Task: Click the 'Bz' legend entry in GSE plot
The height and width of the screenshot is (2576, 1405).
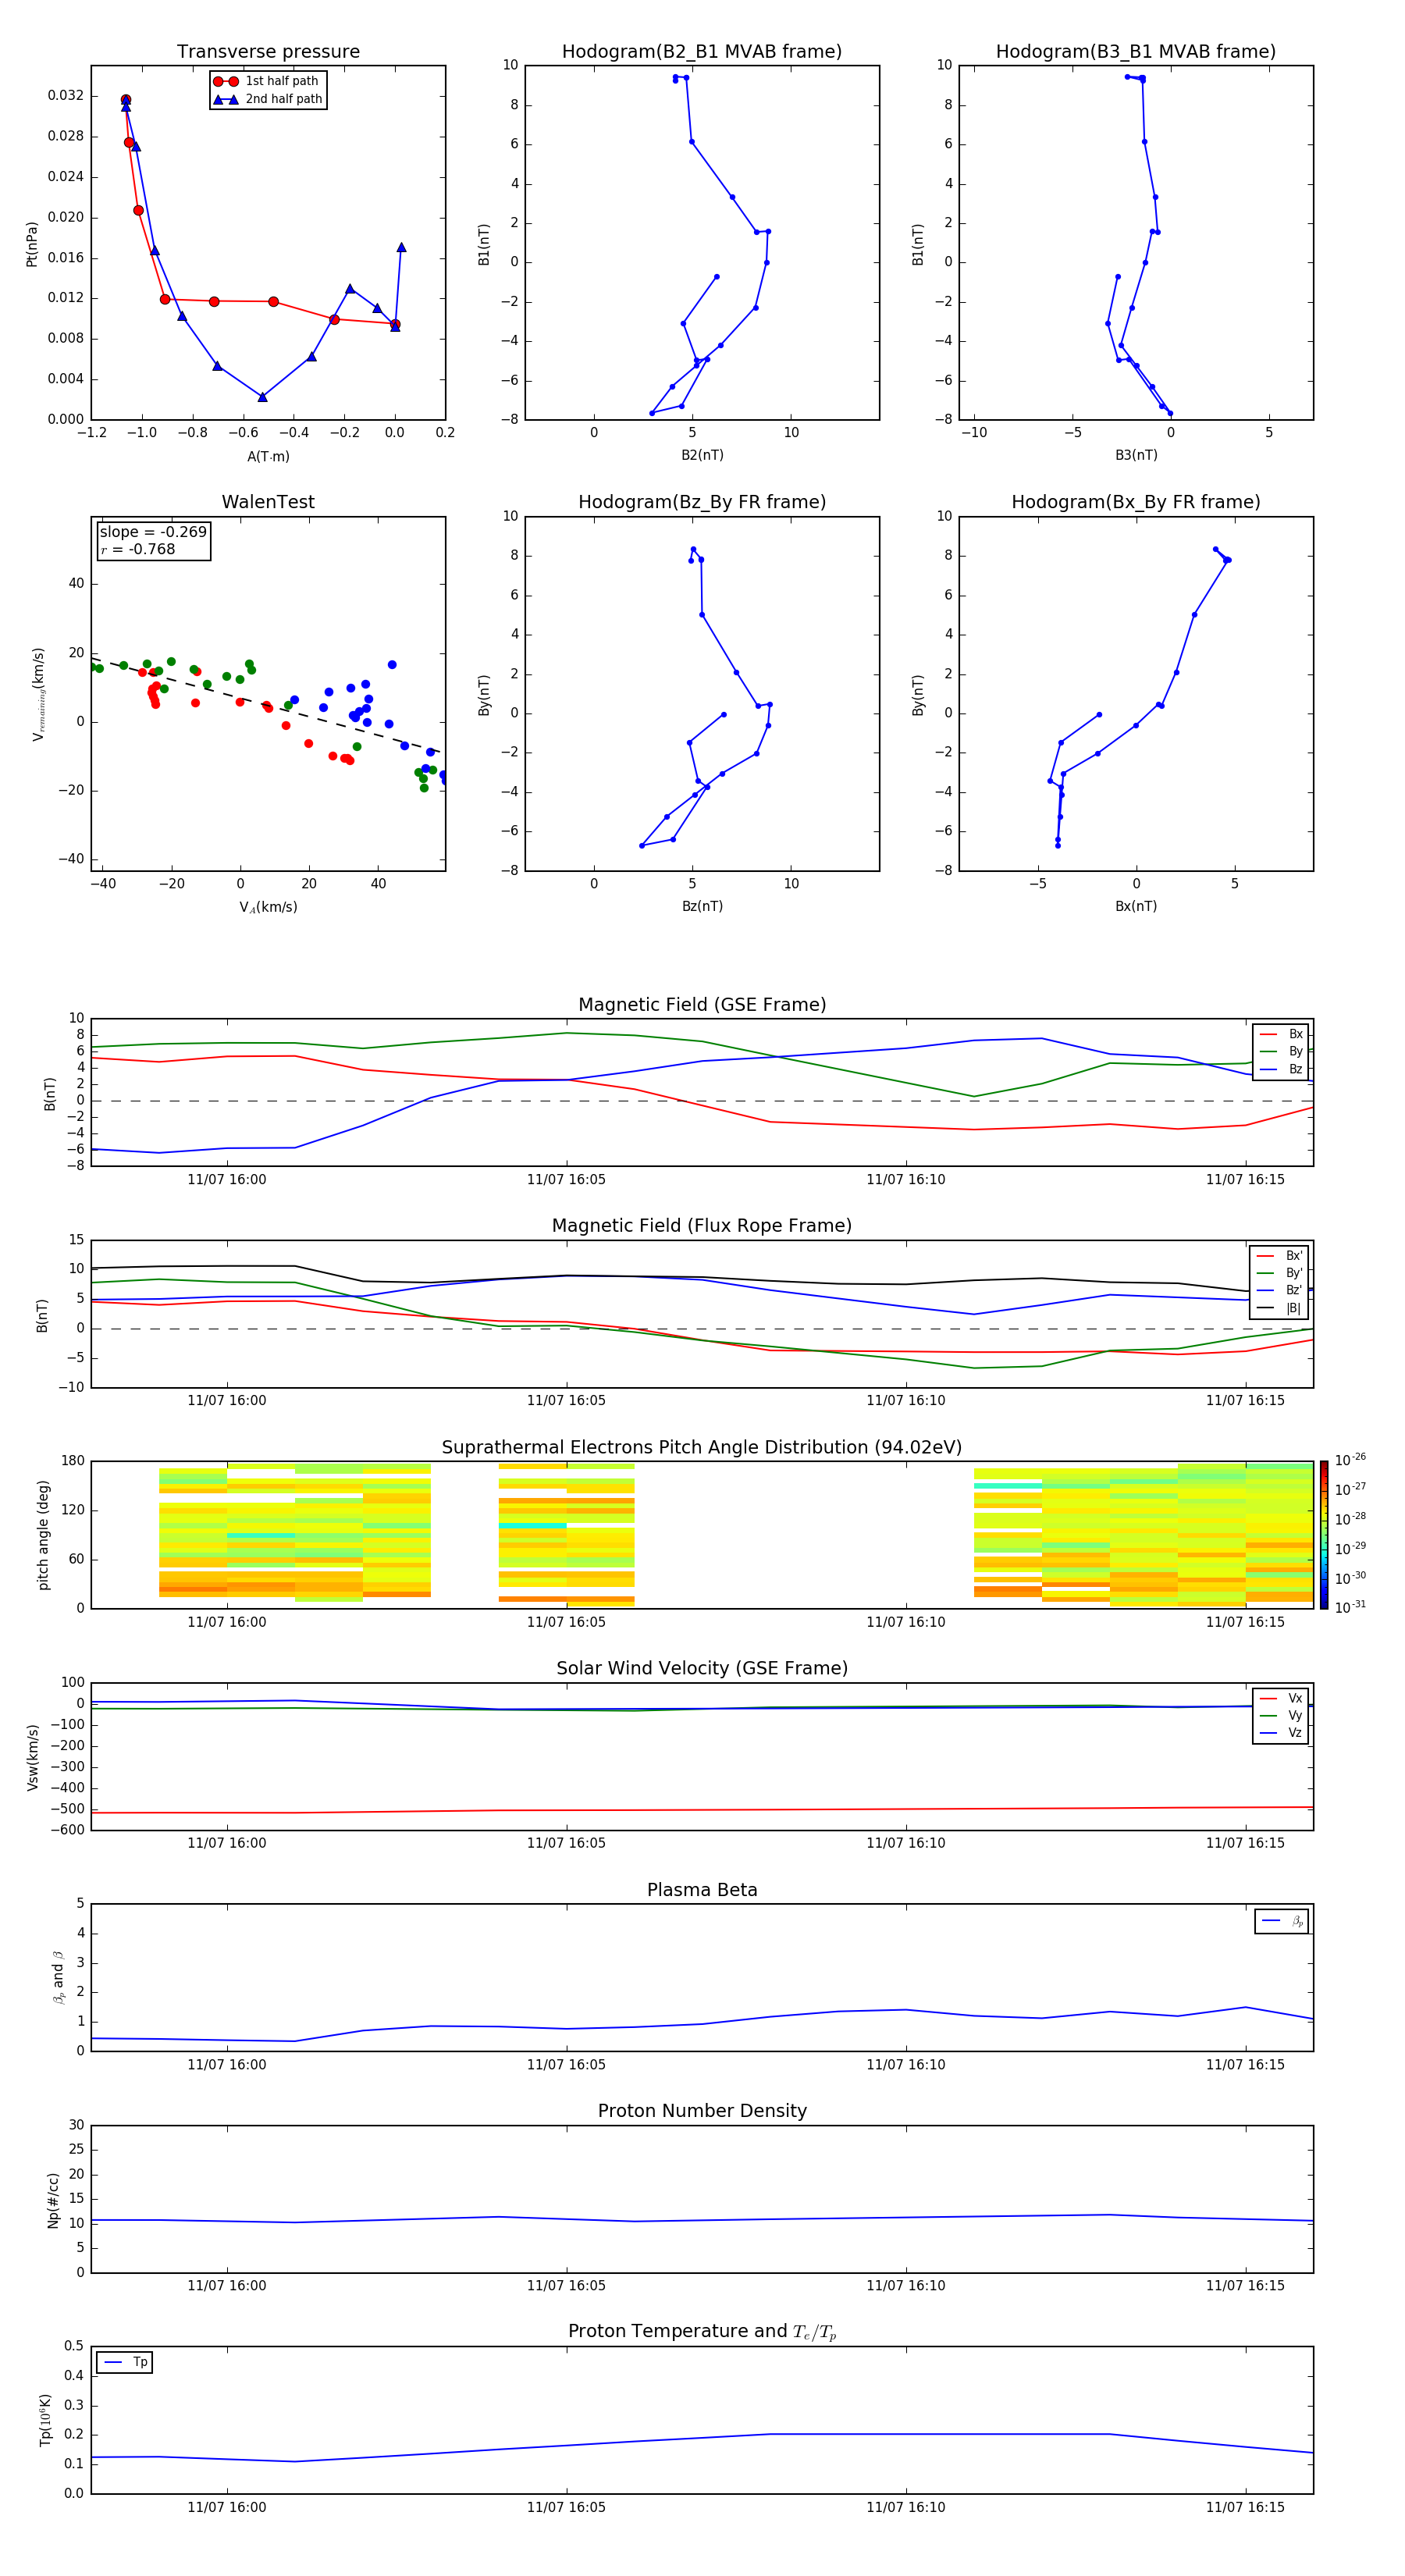Action: (x=1281, y=1069)
